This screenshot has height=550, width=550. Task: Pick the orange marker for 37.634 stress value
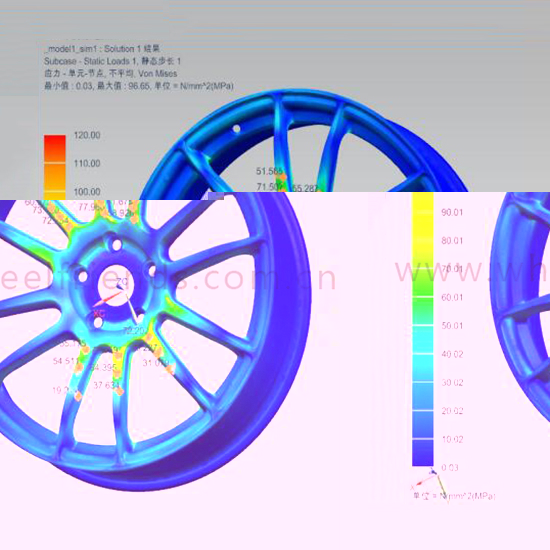point(120,391)
